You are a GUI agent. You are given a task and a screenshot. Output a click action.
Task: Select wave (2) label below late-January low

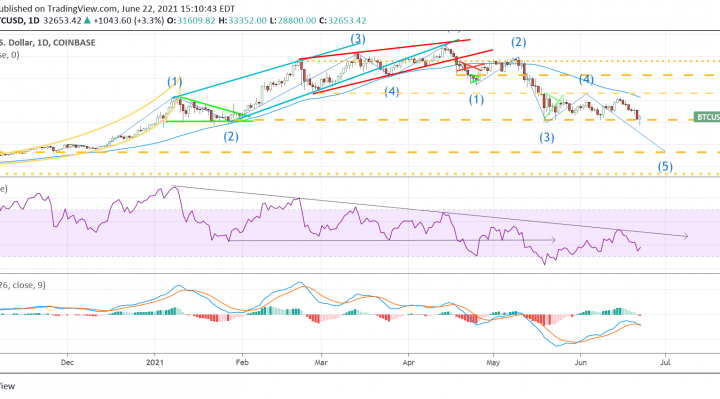pyautogui.click(x=231, y=136)
